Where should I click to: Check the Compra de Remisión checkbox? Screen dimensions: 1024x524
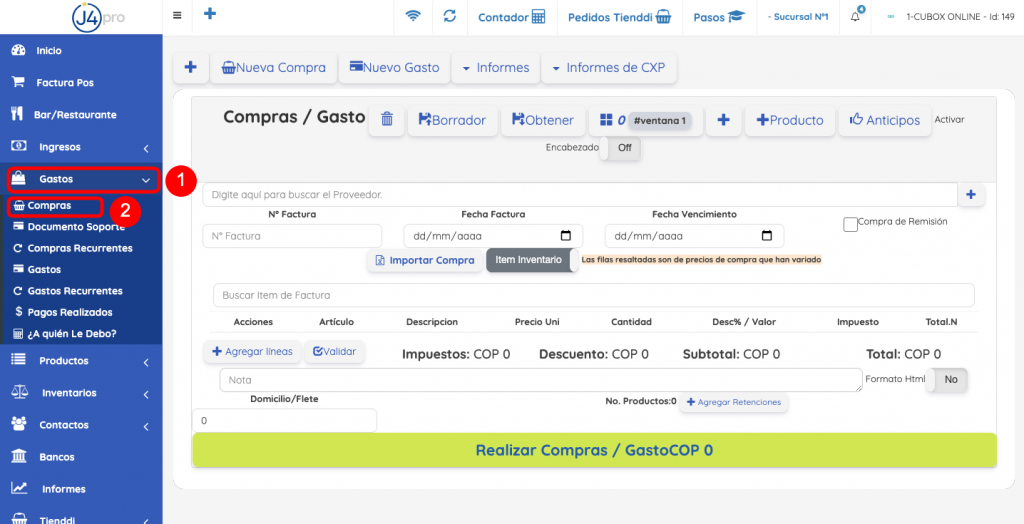[x=850, y=224]
